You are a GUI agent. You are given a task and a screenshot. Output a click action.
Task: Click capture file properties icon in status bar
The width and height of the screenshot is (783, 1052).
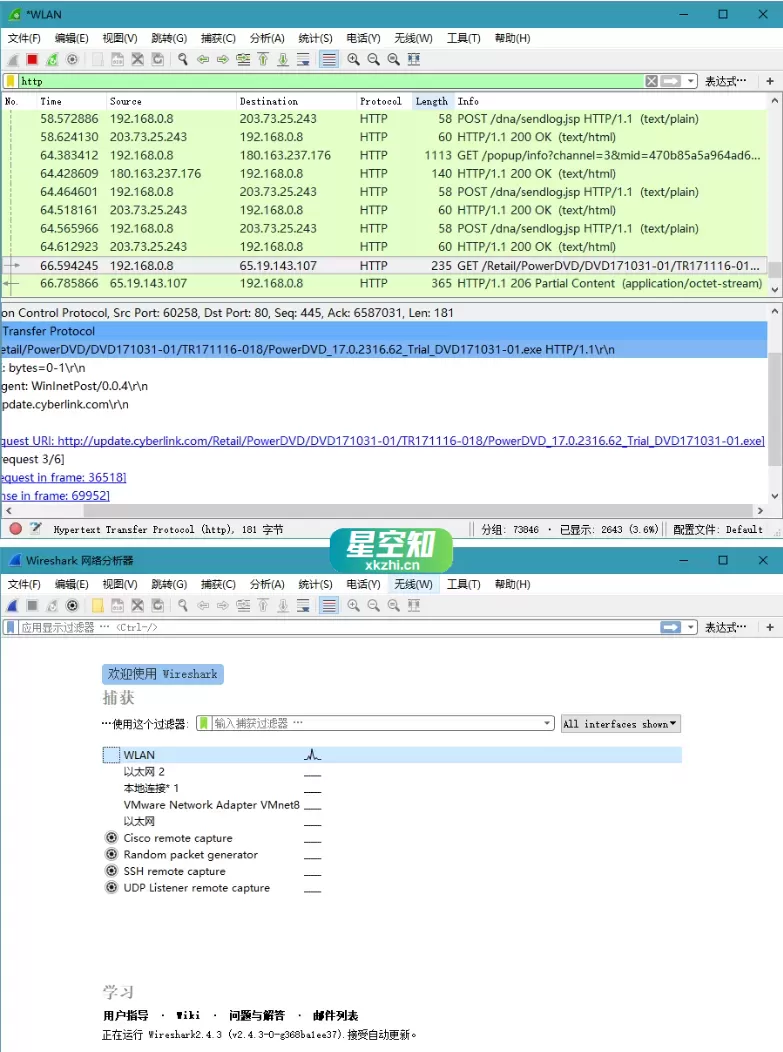[x=36, y=529]
